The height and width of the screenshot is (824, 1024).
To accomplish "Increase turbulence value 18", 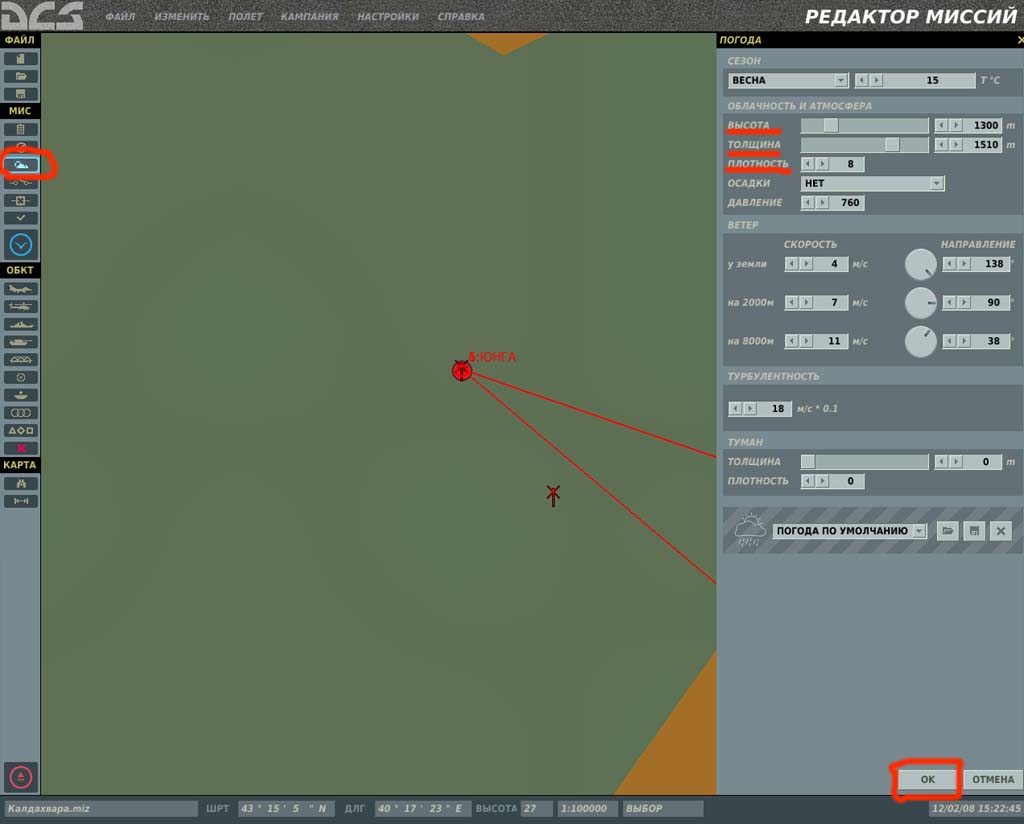I will pos(750,409).
